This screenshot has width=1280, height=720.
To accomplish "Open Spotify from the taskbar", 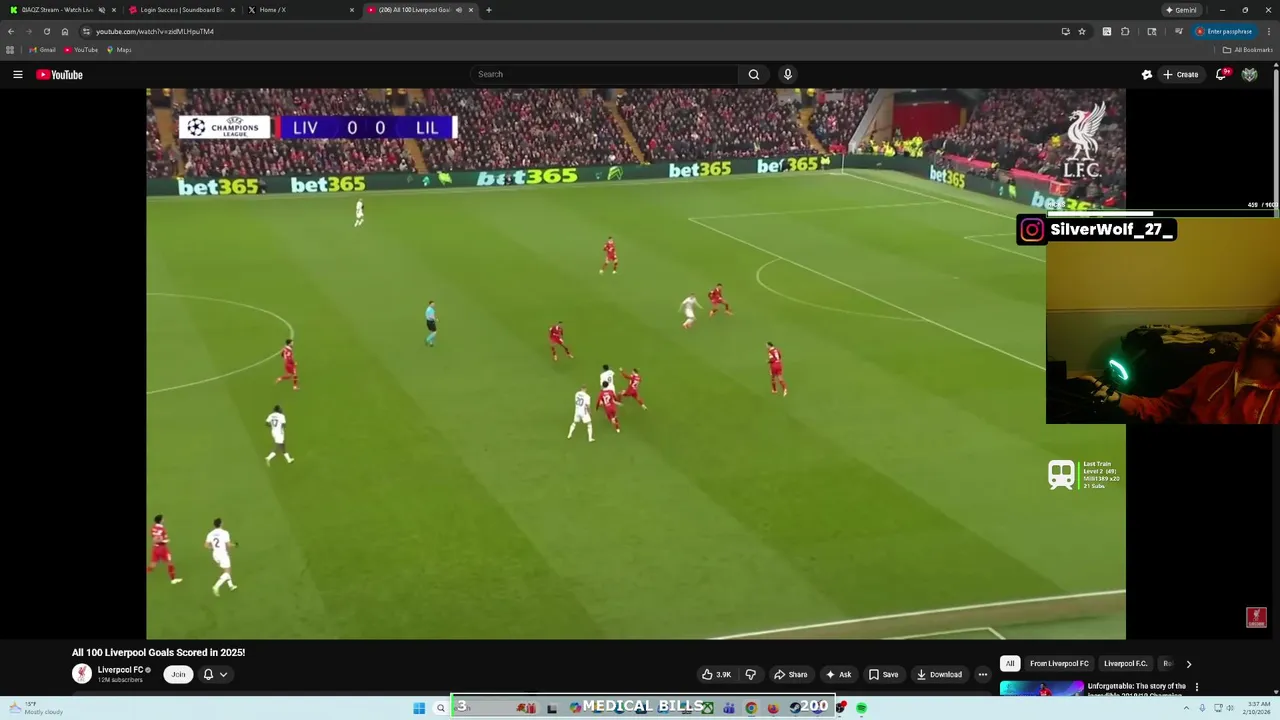I will (x=861, y=708).
